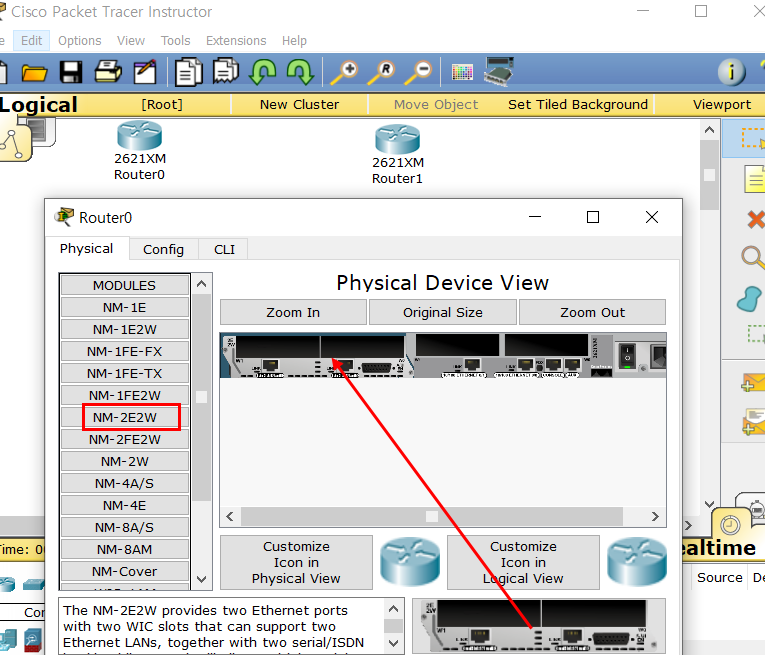This screenshot has width=765, height=655.
Task: Select module NM-2FE2W
Action: tap(124, 439)
